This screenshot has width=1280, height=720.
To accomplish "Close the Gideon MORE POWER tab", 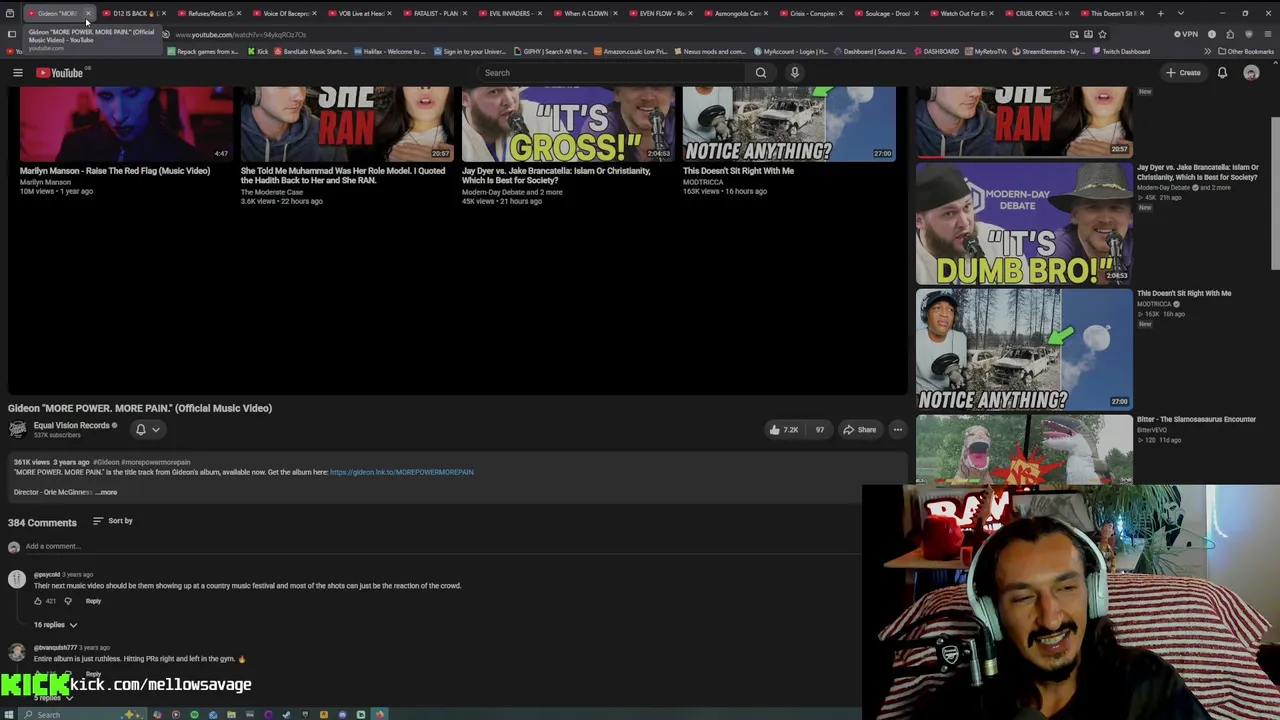I will coord(88,13).
